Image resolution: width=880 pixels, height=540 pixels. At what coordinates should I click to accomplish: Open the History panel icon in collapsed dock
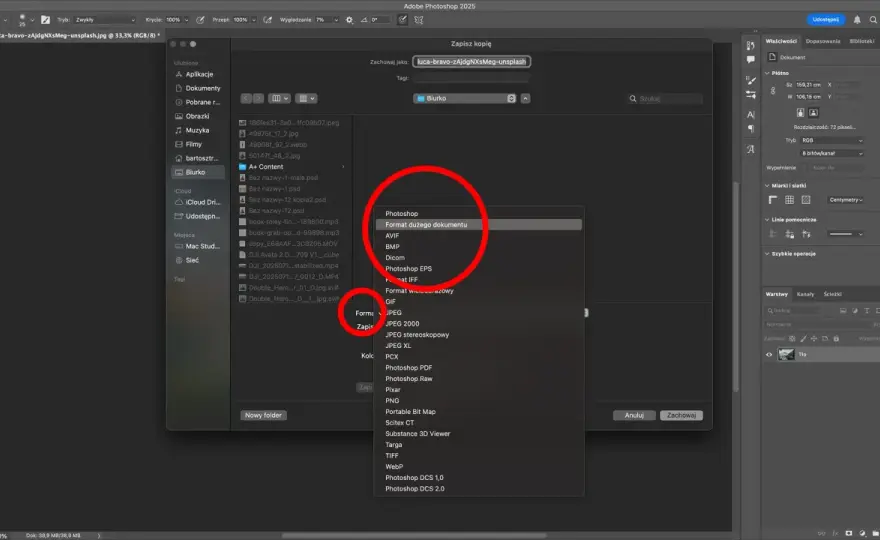tap(750, 45)
